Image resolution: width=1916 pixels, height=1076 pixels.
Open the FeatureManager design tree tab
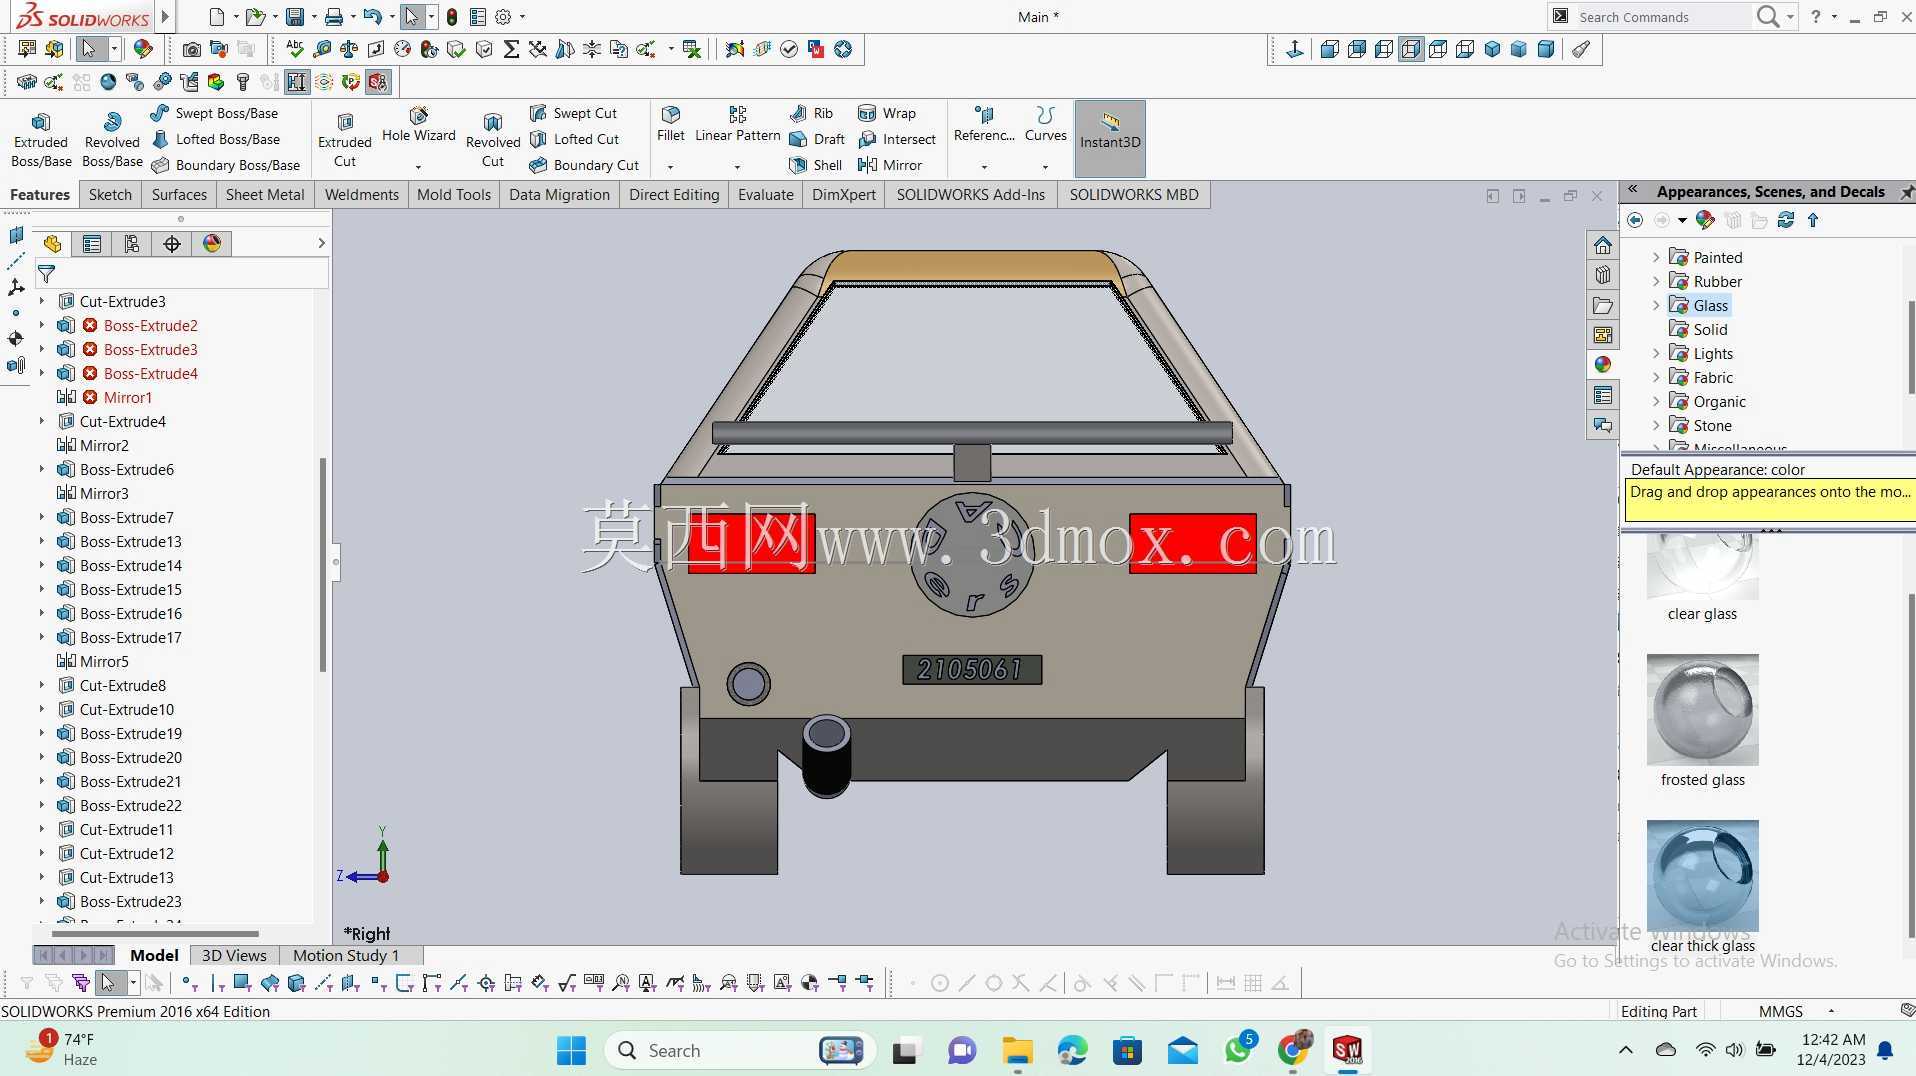(x=52, y=244)
